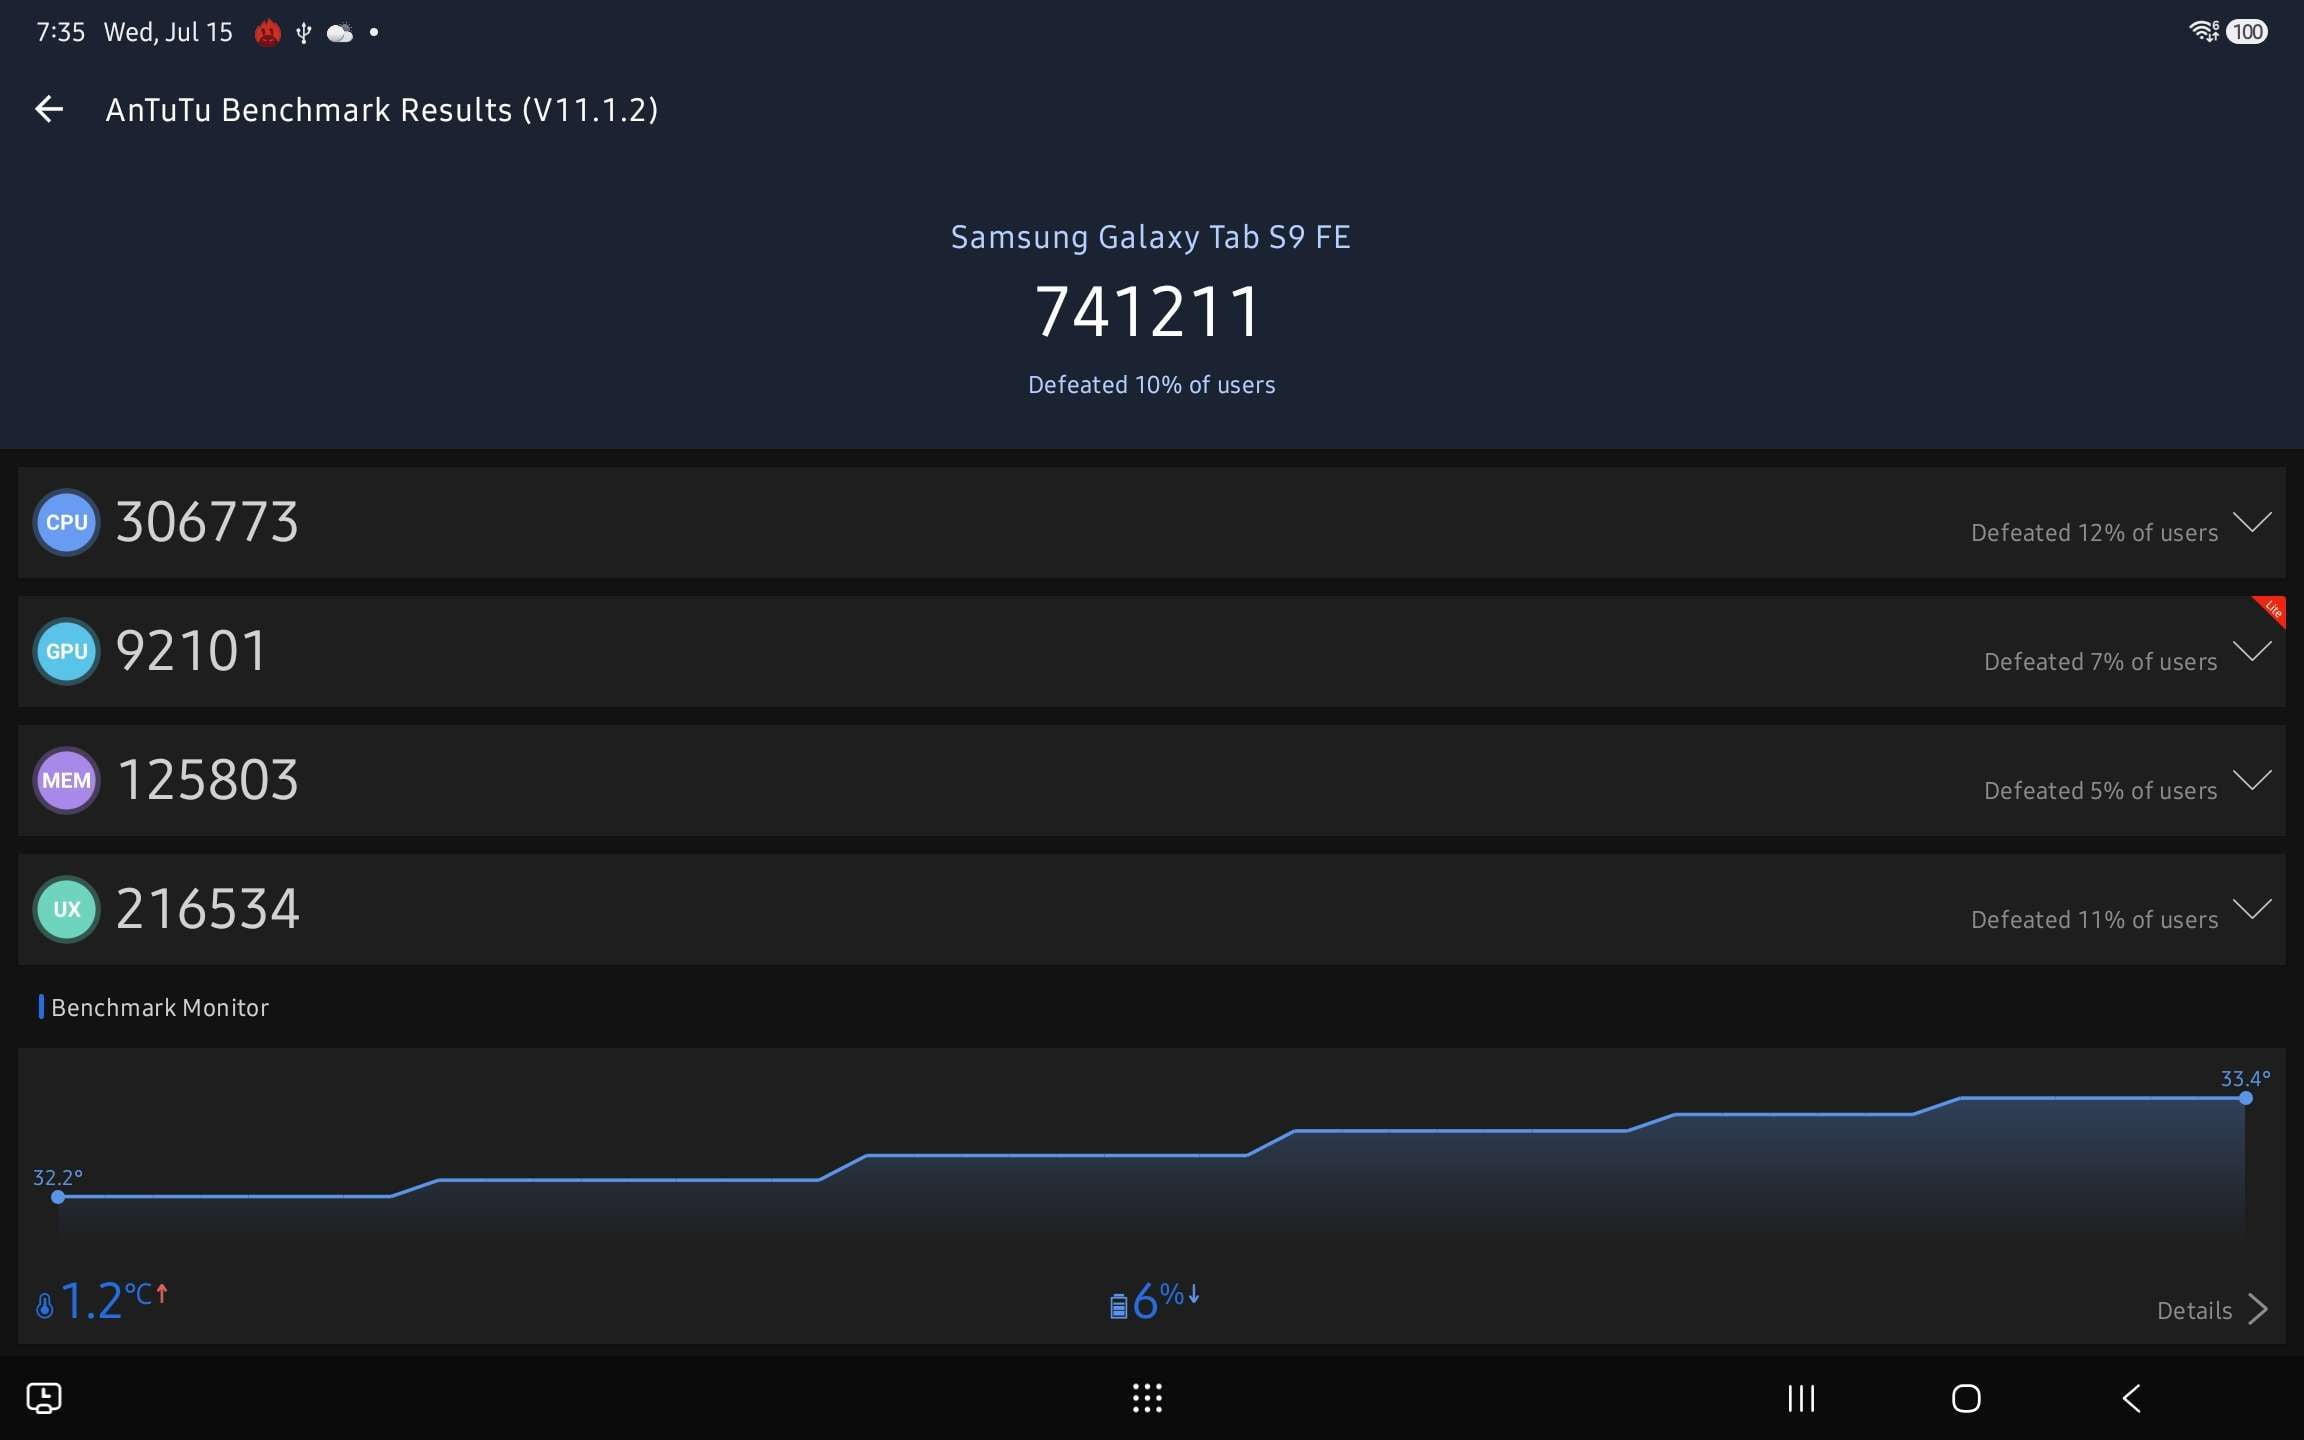Tap the GPU score 92101
This screenshot has width=2304, height=1440.
(191, 651)
